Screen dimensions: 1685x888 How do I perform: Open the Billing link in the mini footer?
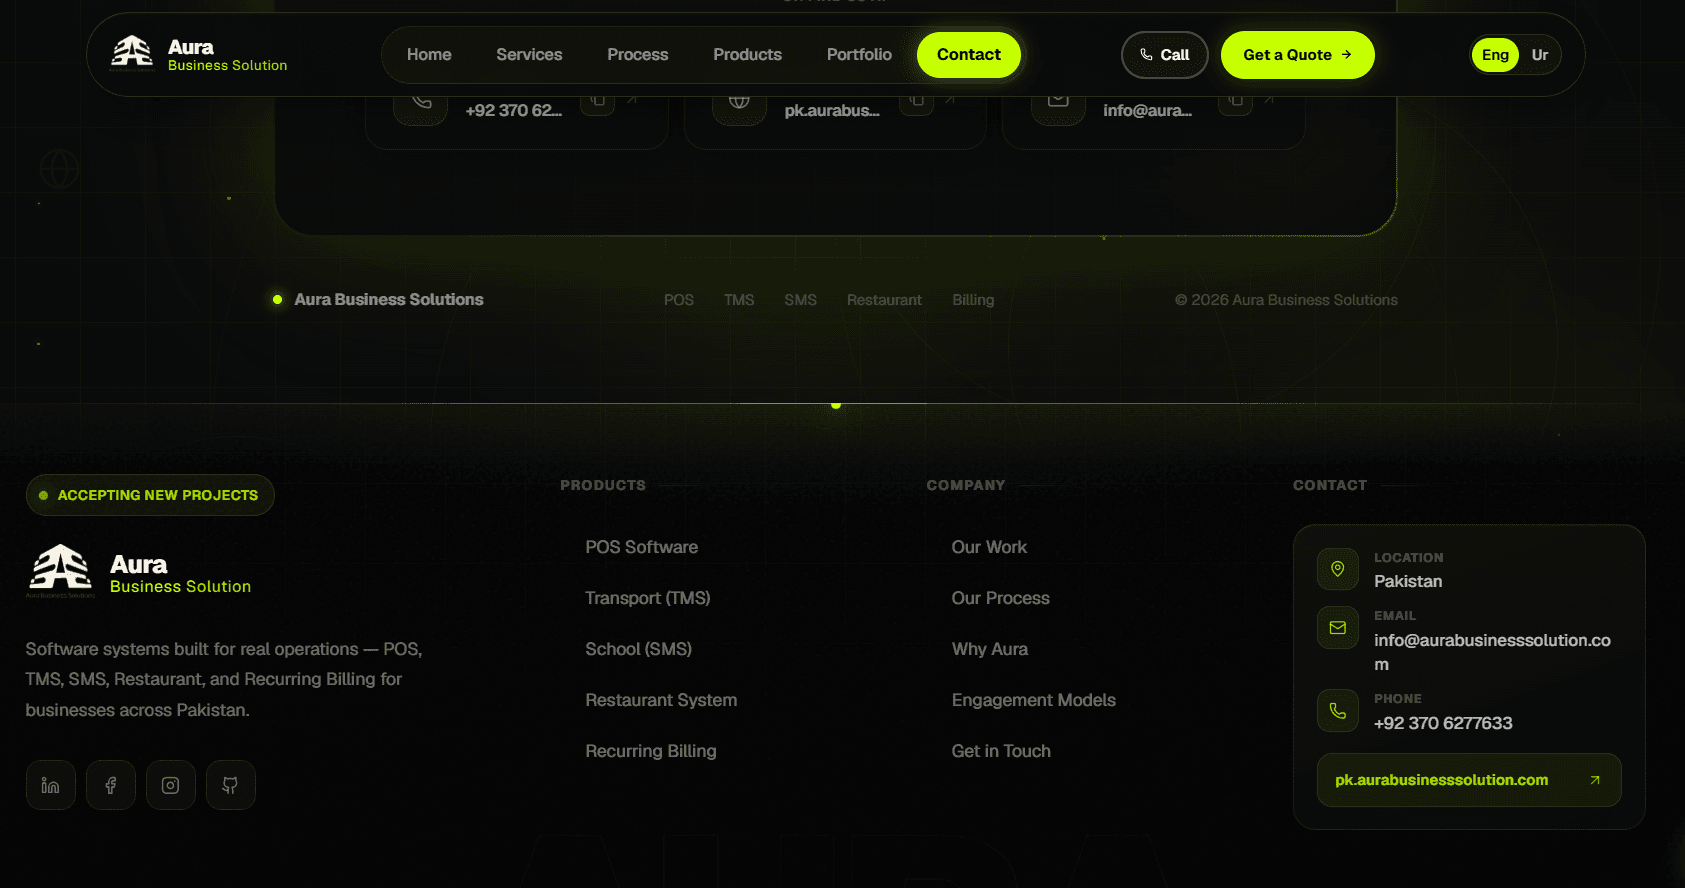coord(973,300)
